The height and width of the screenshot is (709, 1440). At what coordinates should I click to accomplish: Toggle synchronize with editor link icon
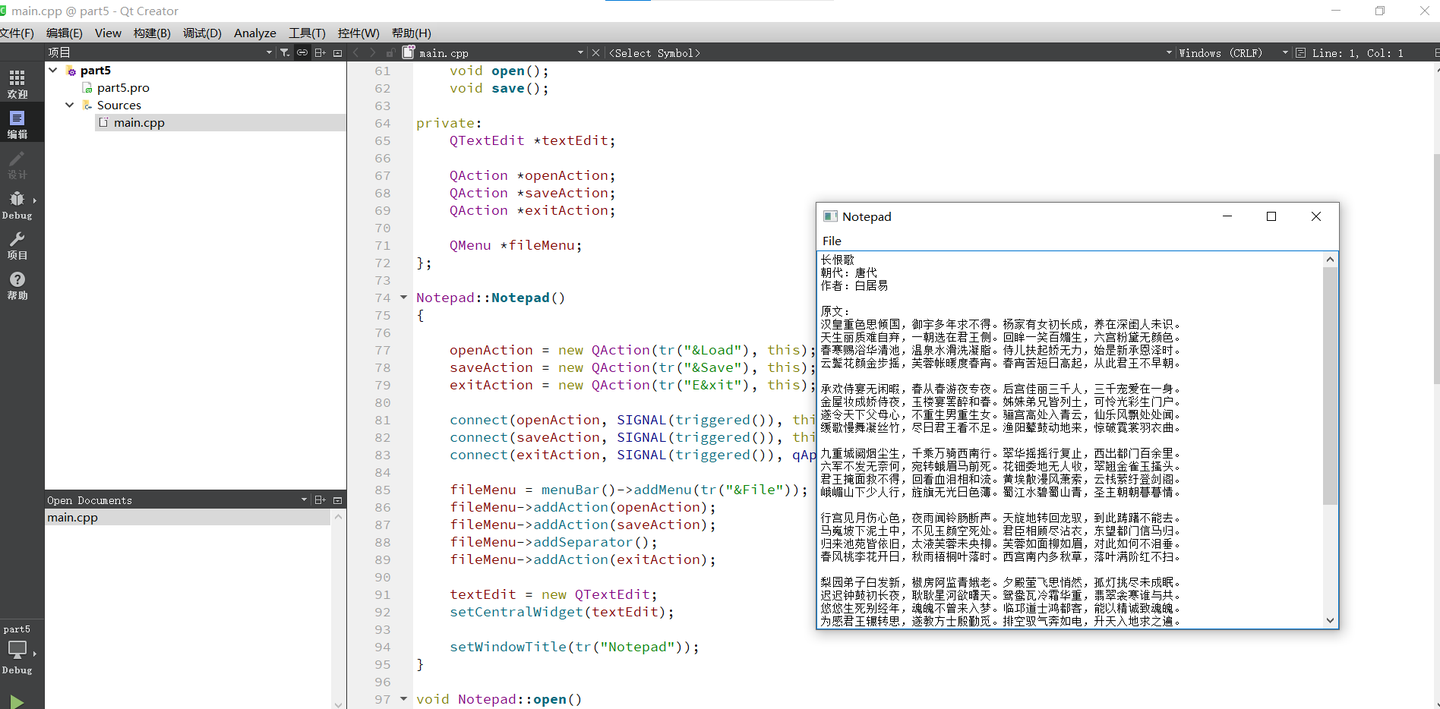pyautogui.click(x=302, y=53)
